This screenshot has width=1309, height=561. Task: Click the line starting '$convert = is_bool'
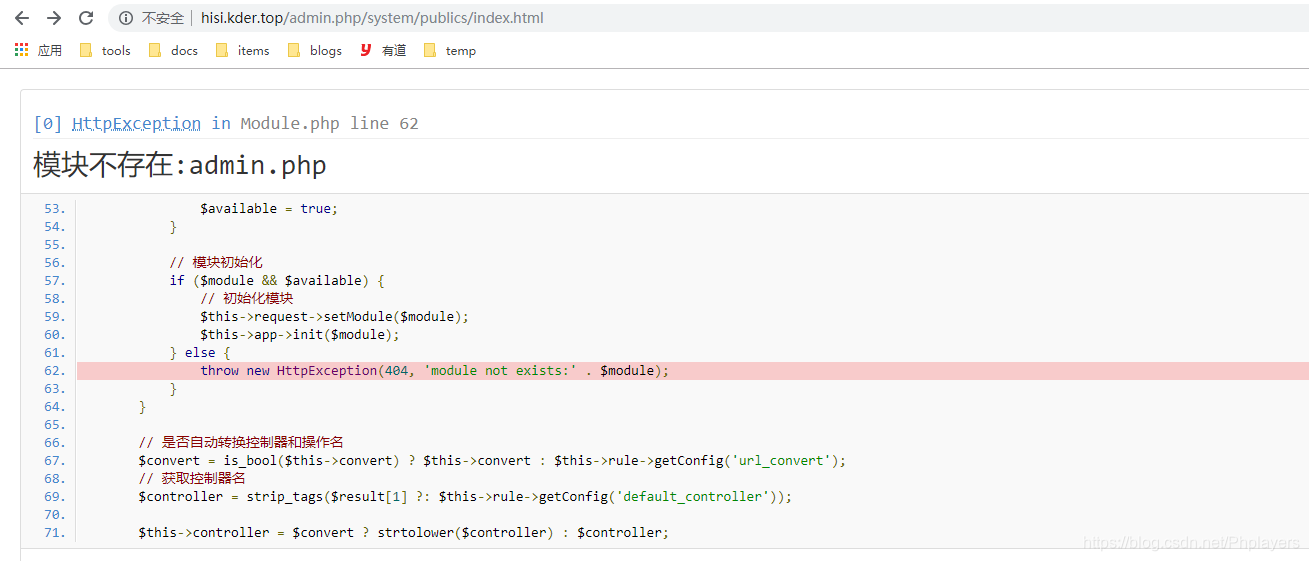click(492, 460)
